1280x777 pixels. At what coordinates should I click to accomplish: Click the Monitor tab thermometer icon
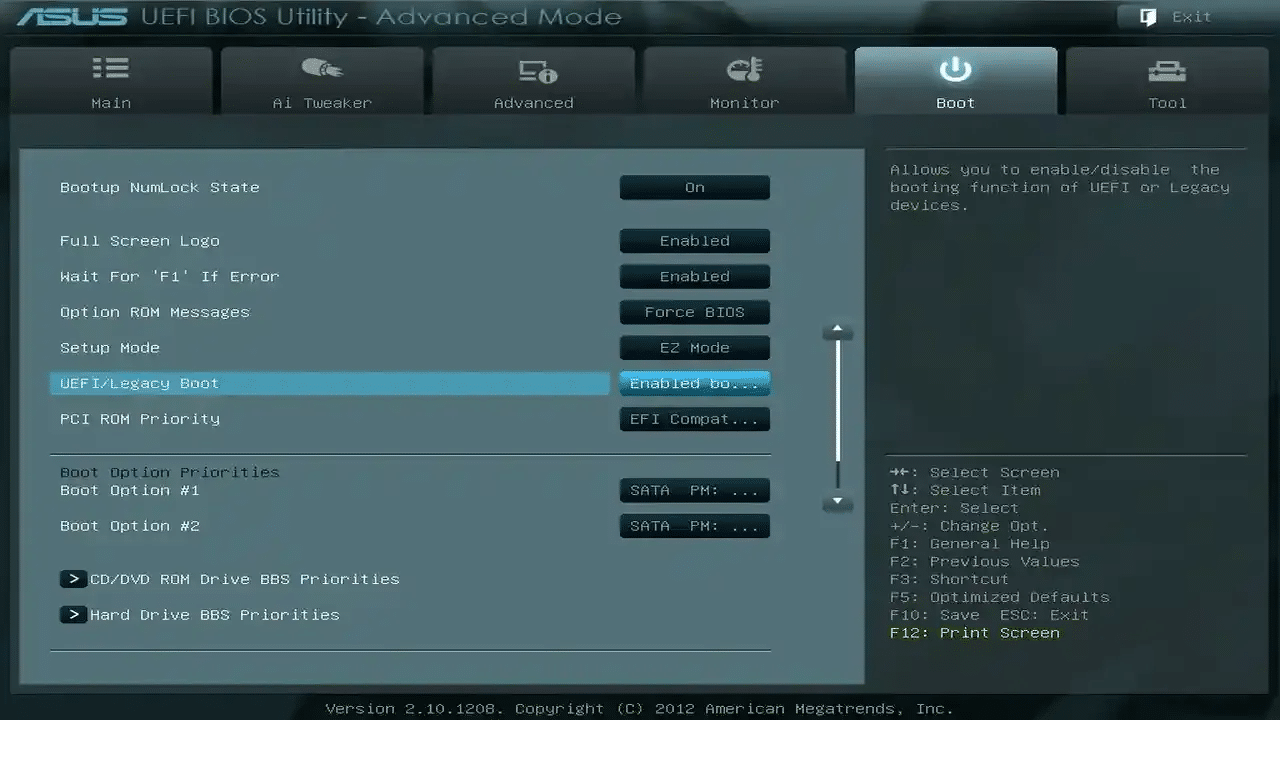[744, 69]
